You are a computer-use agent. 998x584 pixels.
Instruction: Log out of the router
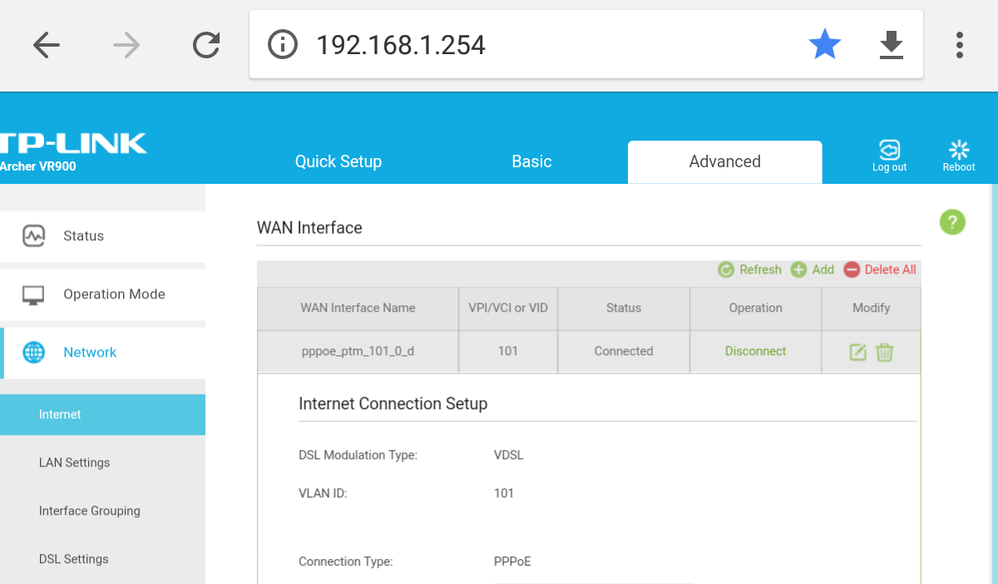click(x=889, y=156)
